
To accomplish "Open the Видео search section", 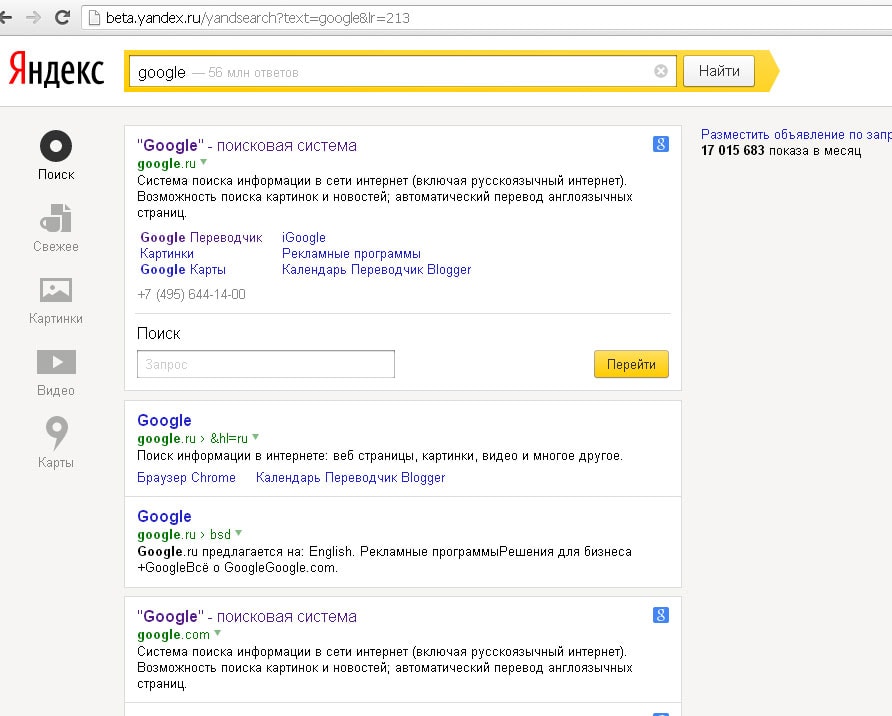I will click(x=56, y=362).
